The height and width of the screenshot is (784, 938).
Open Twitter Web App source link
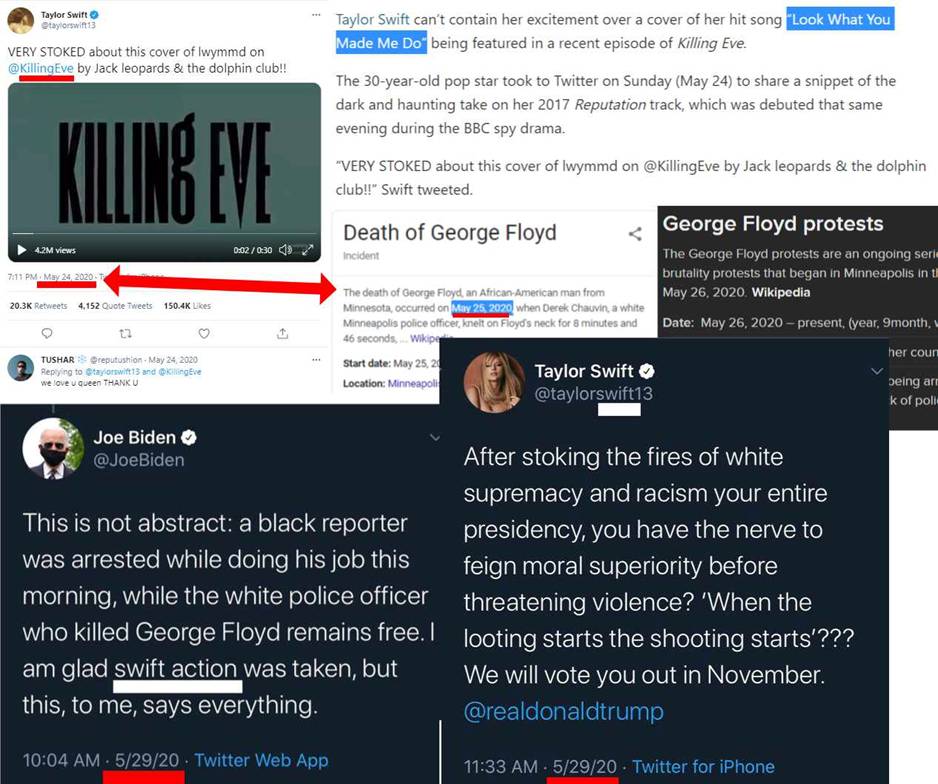261,760
